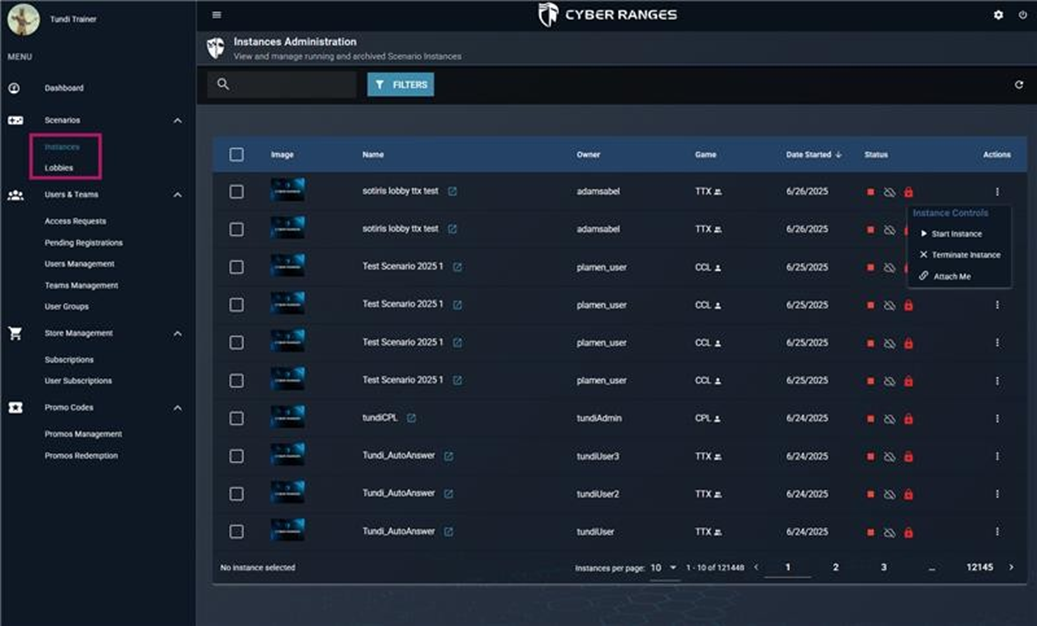Click the red stopped status icon for sotiris lobby ttx test
1037x626 pixels.
pos(871,191)
